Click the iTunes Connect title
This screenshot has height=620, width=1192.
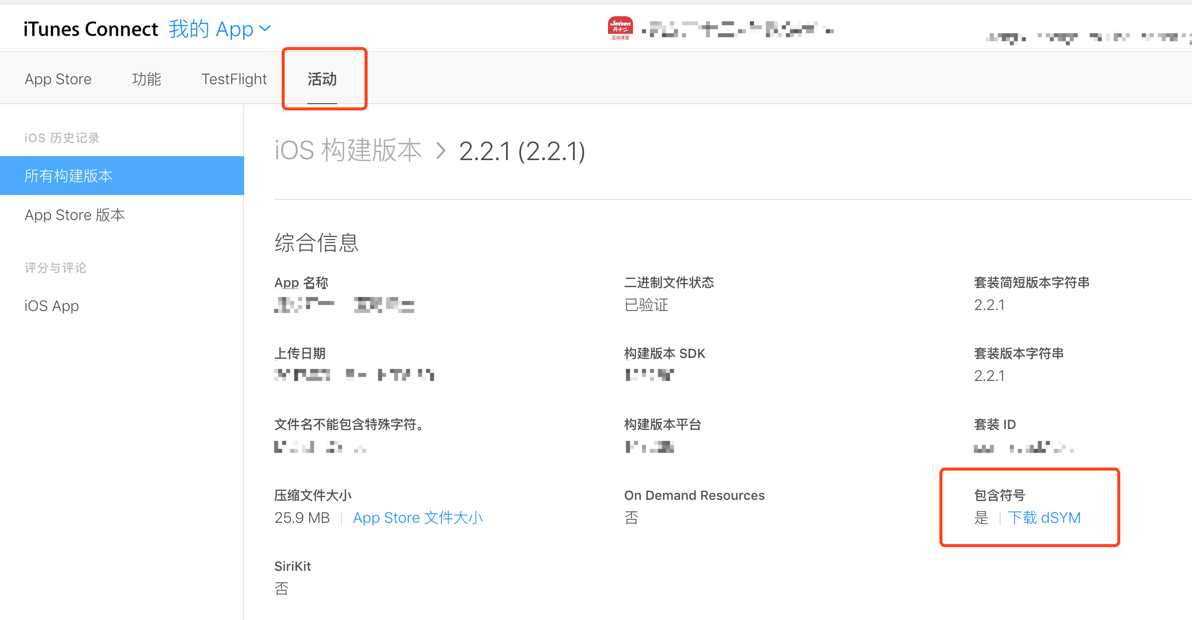[x=90, y=30]
